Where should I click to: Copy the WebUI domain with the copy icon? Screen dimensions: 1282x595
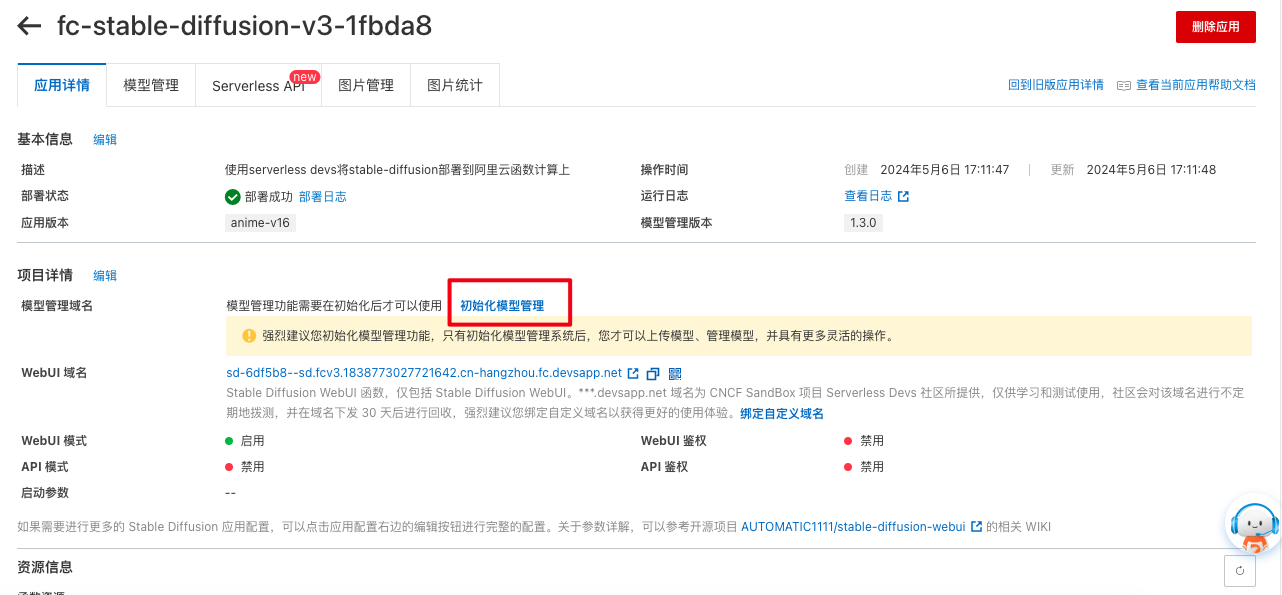tap(653, 373)
